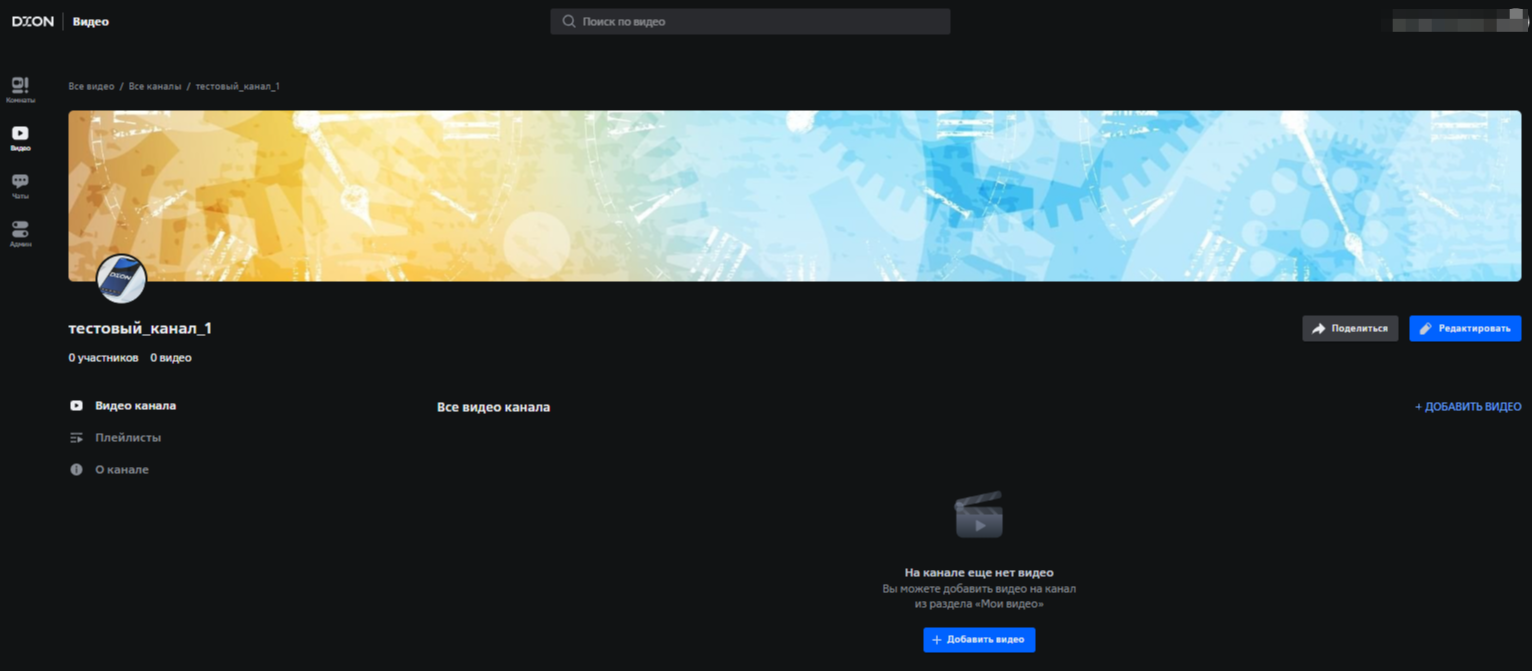The width and height of the screenshot is (1532, 671).
Task: Click '0 участников' members count
Action: (103, 358)
